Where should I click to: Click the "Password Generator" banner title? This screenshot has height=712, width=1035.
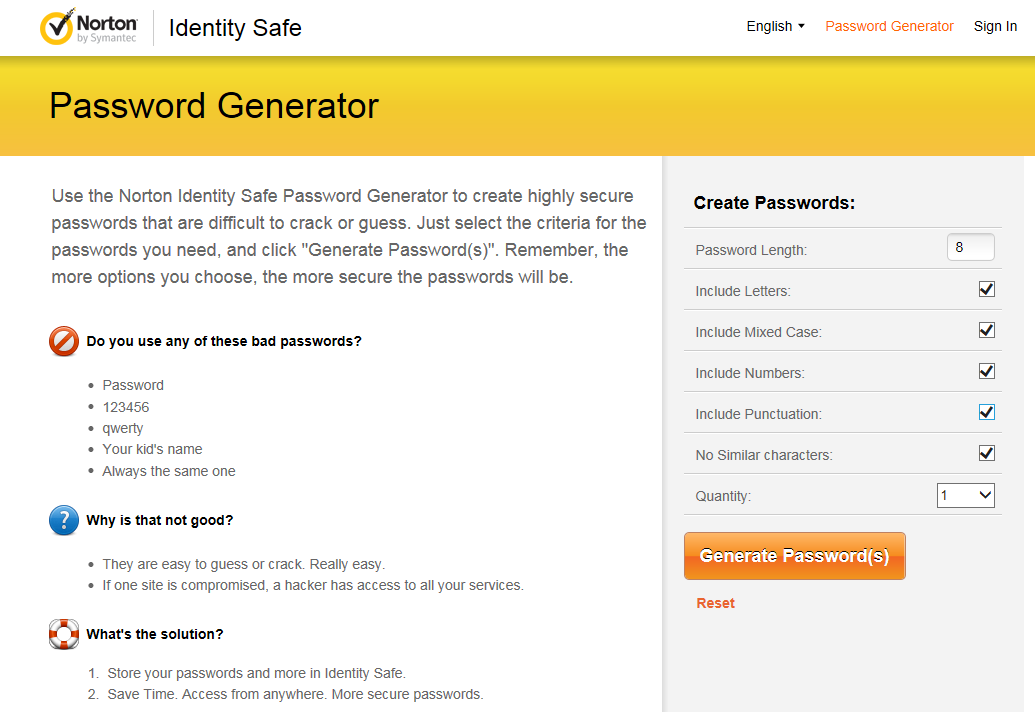coord(214,106)
